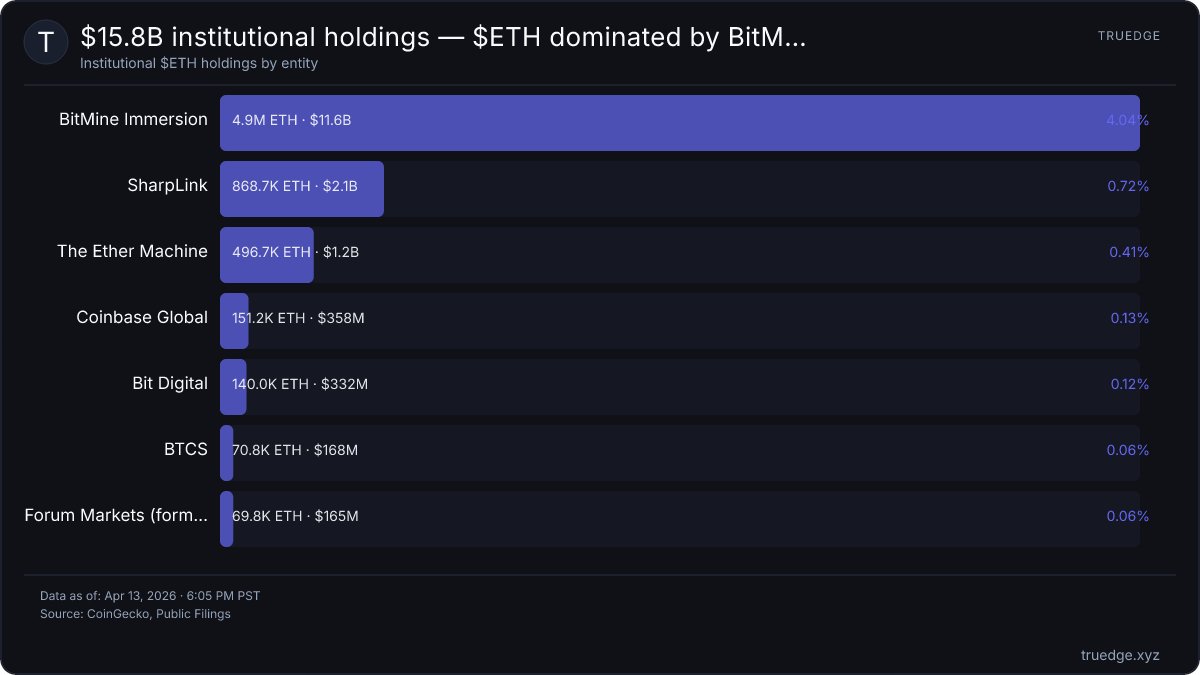Open the truedge.xyz link
Screen dimensions: 1200x675
pos(1120,655)
